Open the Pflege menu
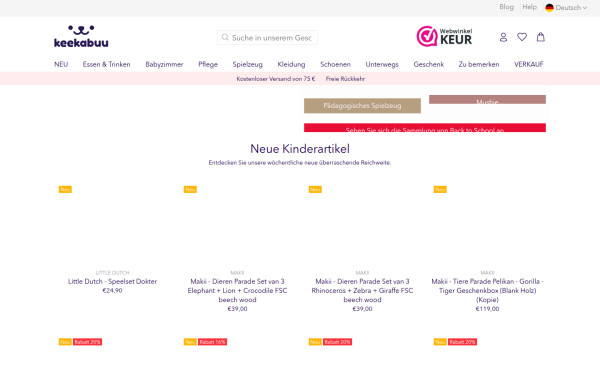This screenshot has height=375, width=600. coord(208,64)
